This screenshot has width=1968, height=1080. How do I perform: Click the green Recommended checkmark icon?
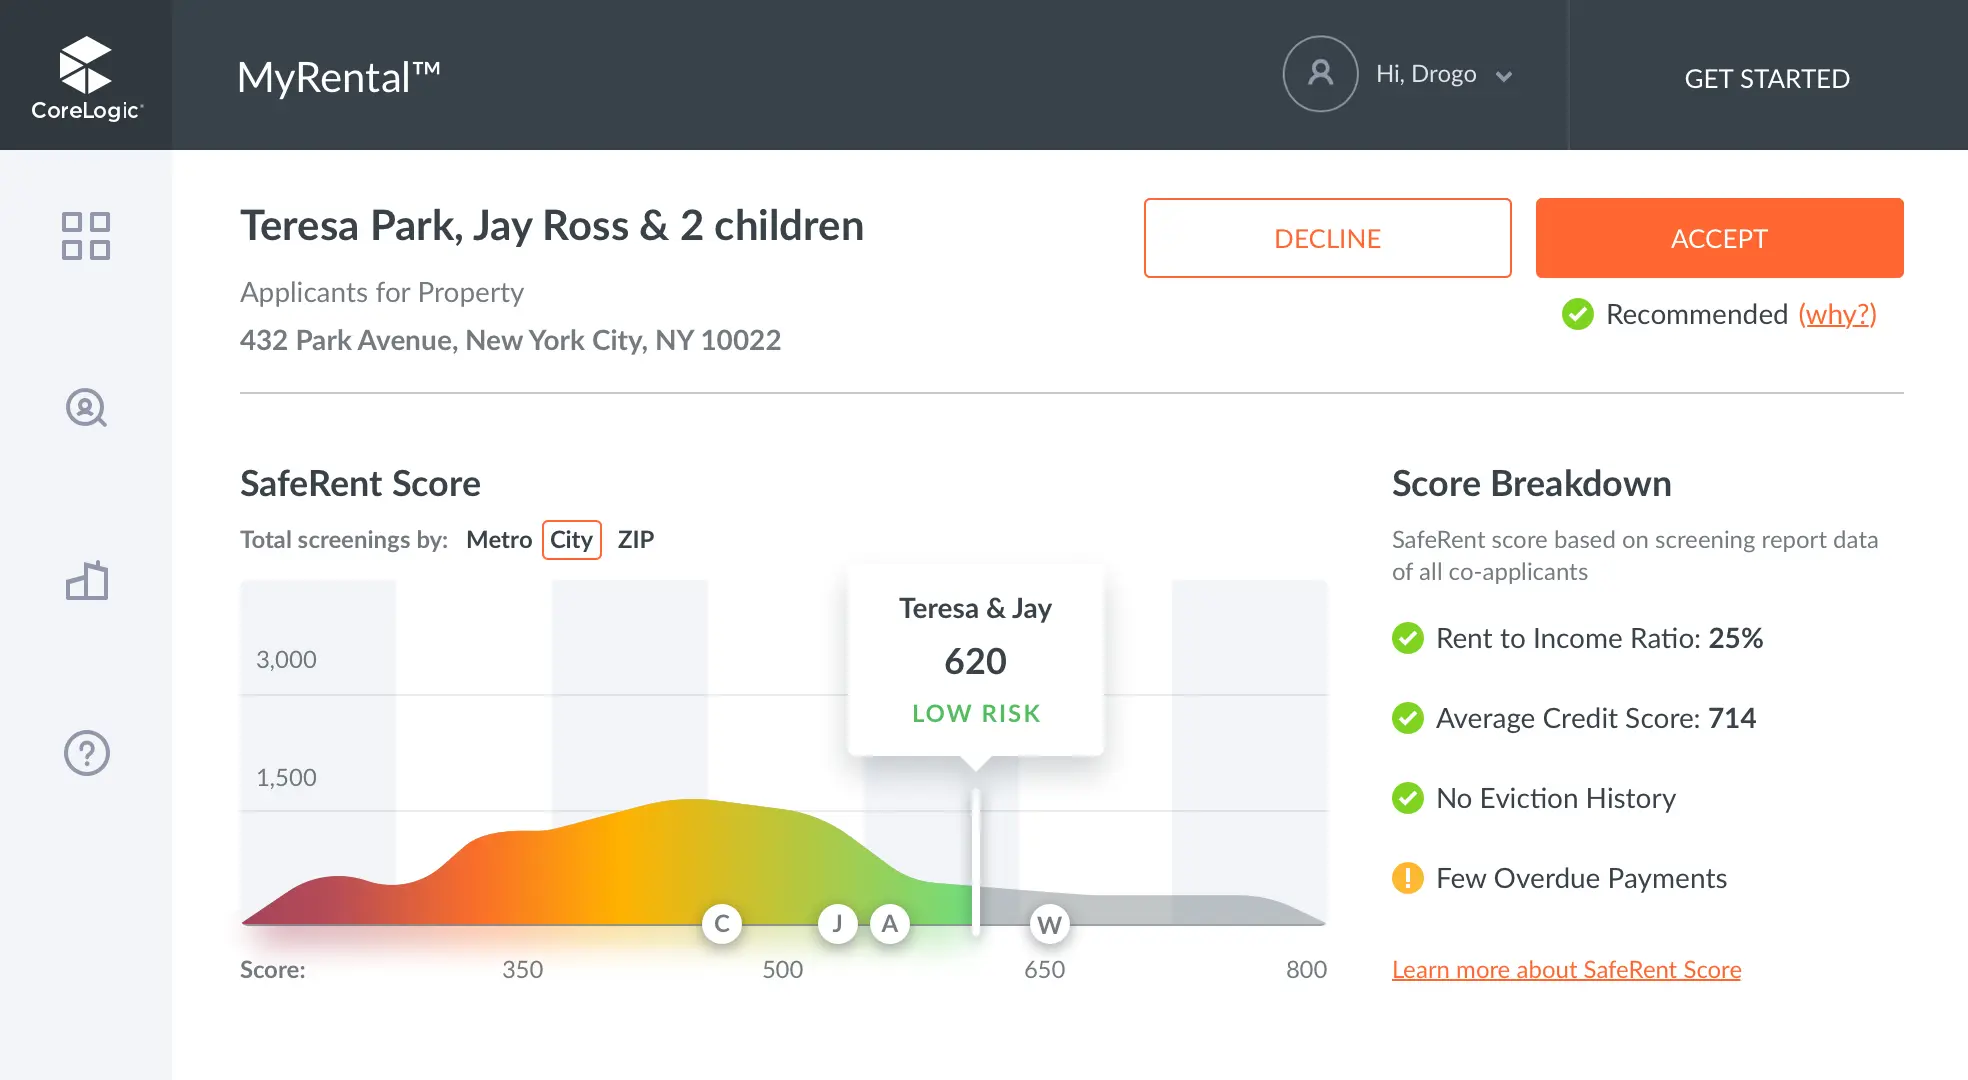1577,314
